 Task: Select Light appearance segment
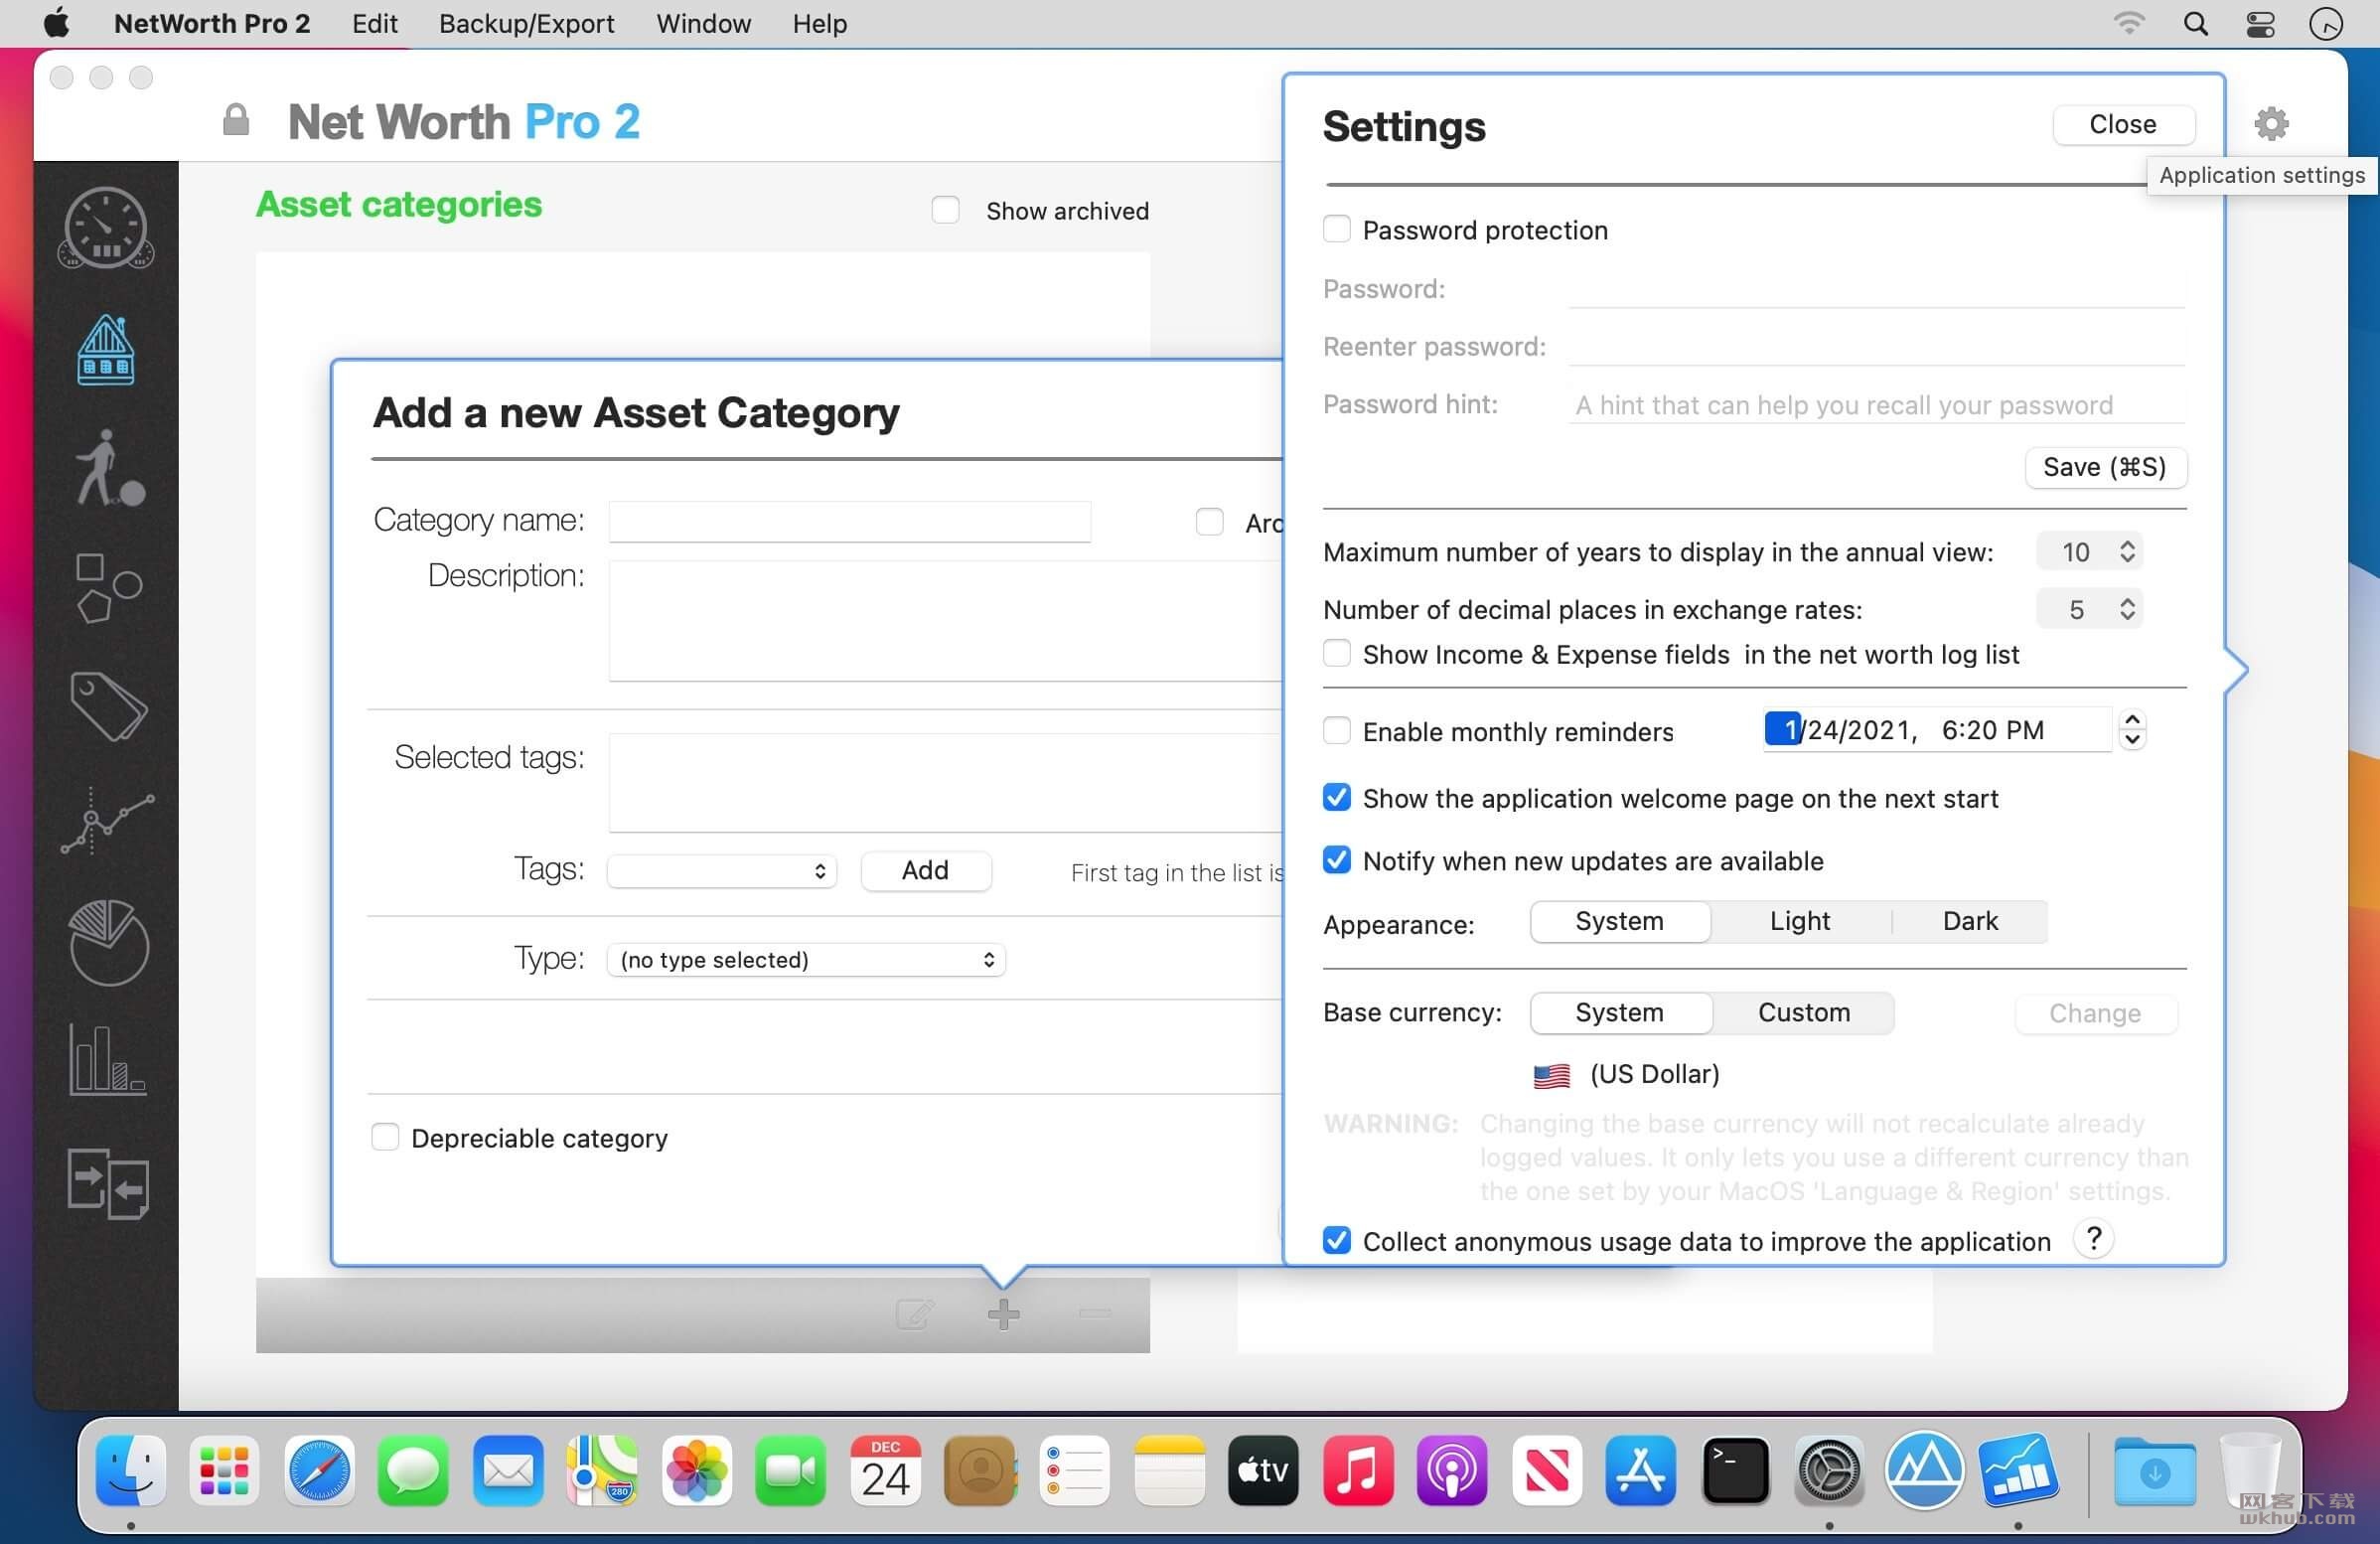[1800, 921]
